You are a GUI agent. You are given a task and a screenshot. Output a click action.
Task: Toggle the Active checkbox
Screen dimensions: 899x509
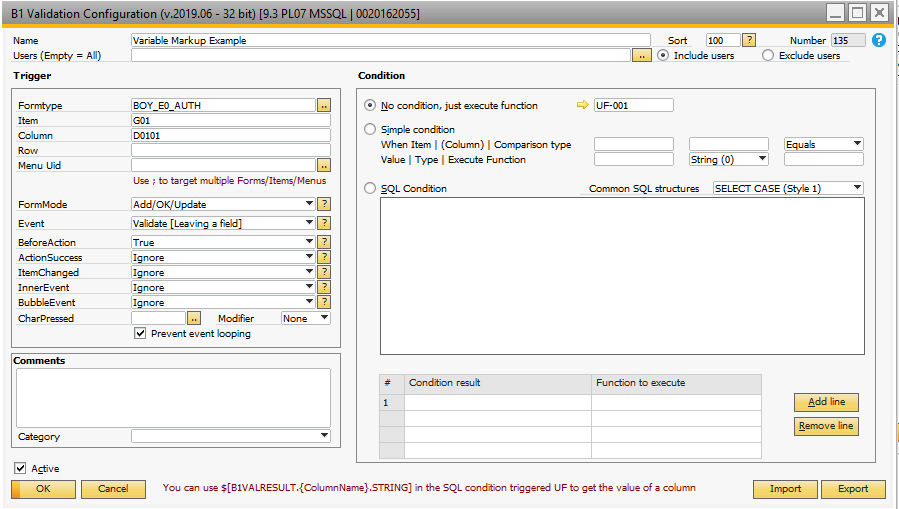[x=20, y=468]
